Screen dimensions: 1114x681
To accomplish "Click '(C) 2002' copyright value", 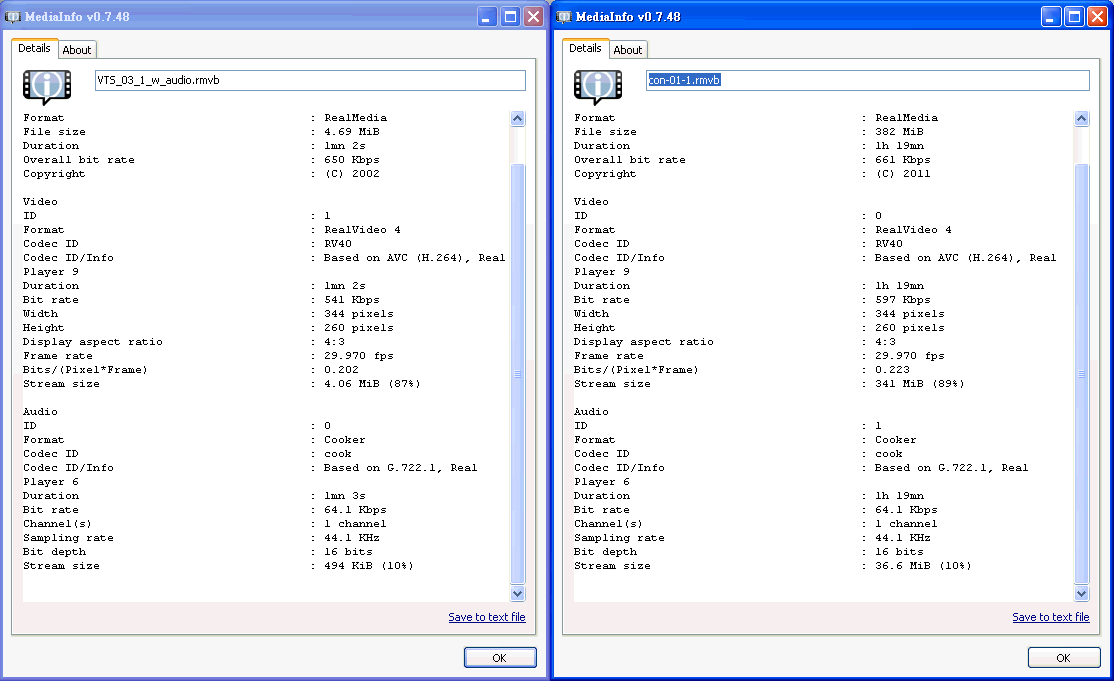I will (x=352, y=174).
